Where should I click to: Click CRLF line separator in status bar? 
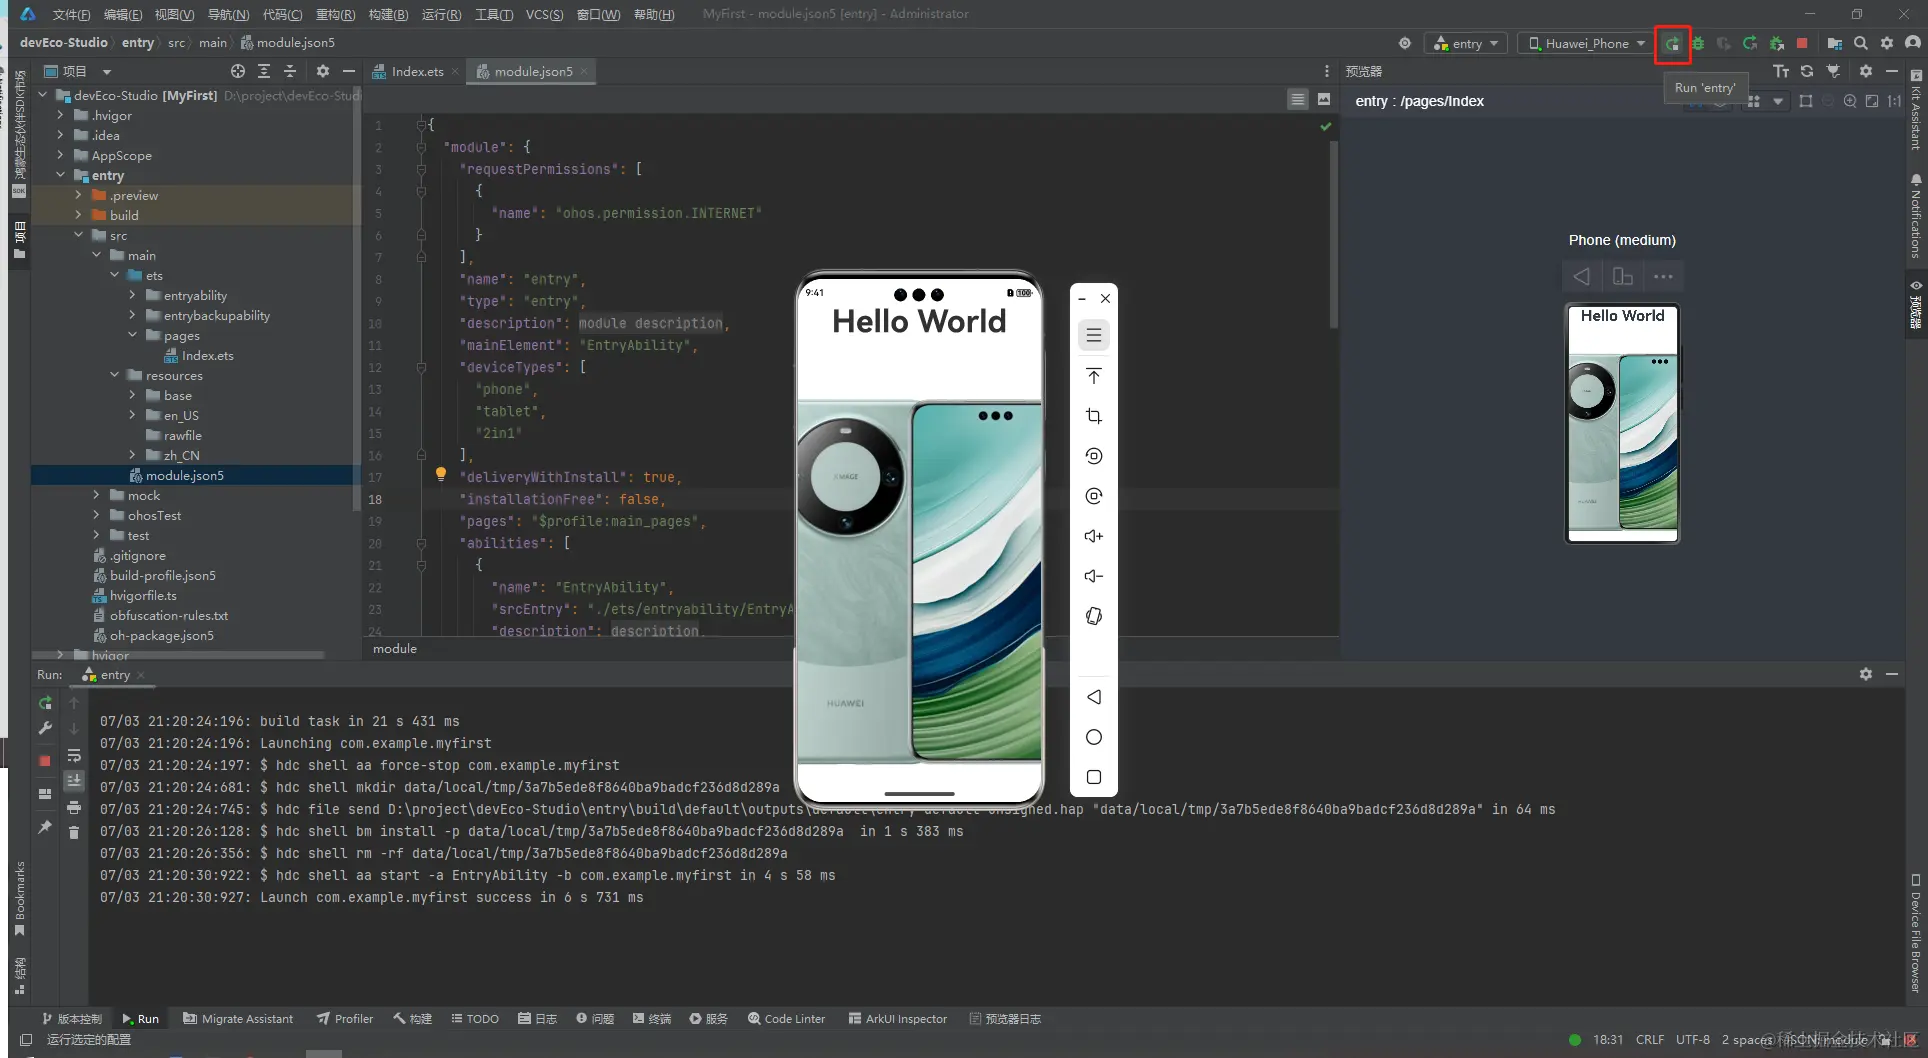point(1650,1040)
